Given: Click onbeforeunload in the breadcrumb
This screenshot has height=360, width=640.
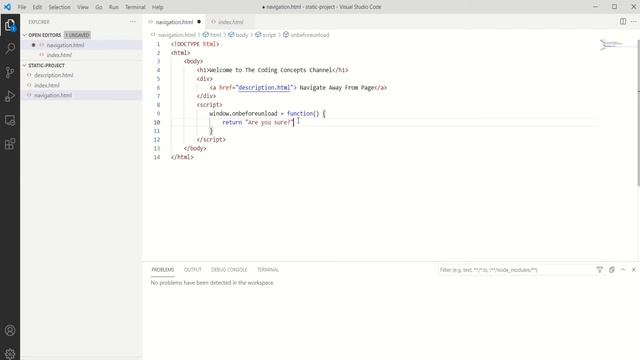Looking at the screenshot, I should [x=309, y=35].
